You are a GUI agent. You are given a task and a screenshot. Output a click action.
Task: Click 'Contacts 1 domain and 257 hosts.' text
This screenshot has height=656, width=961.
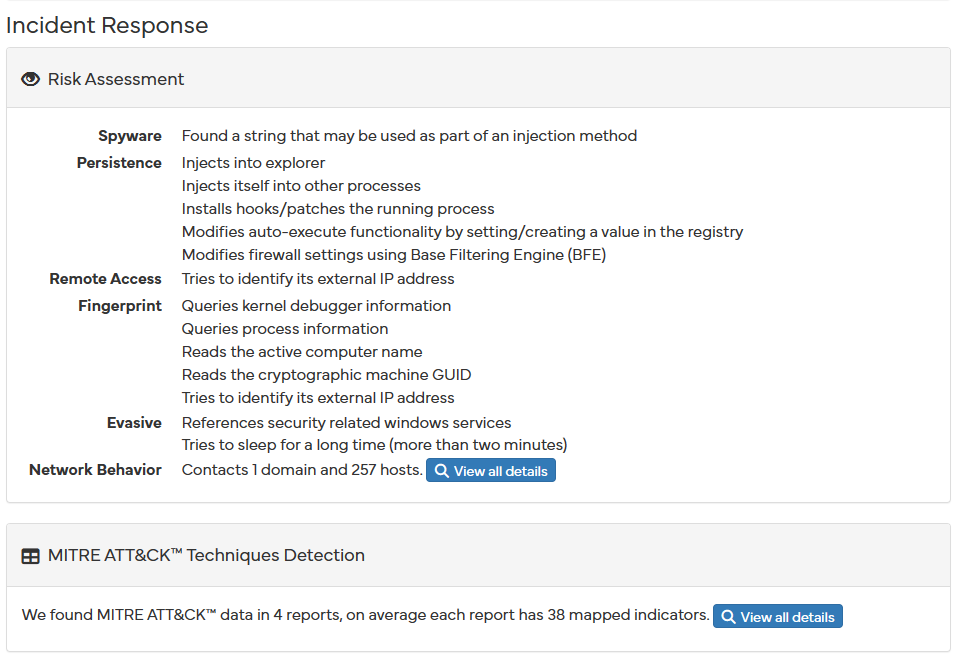point(302,470)
